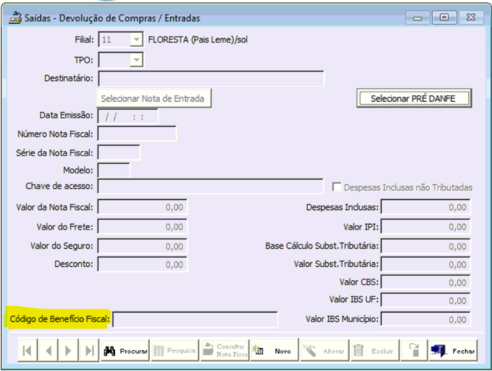Go to the previous record

tap(48, 350)
